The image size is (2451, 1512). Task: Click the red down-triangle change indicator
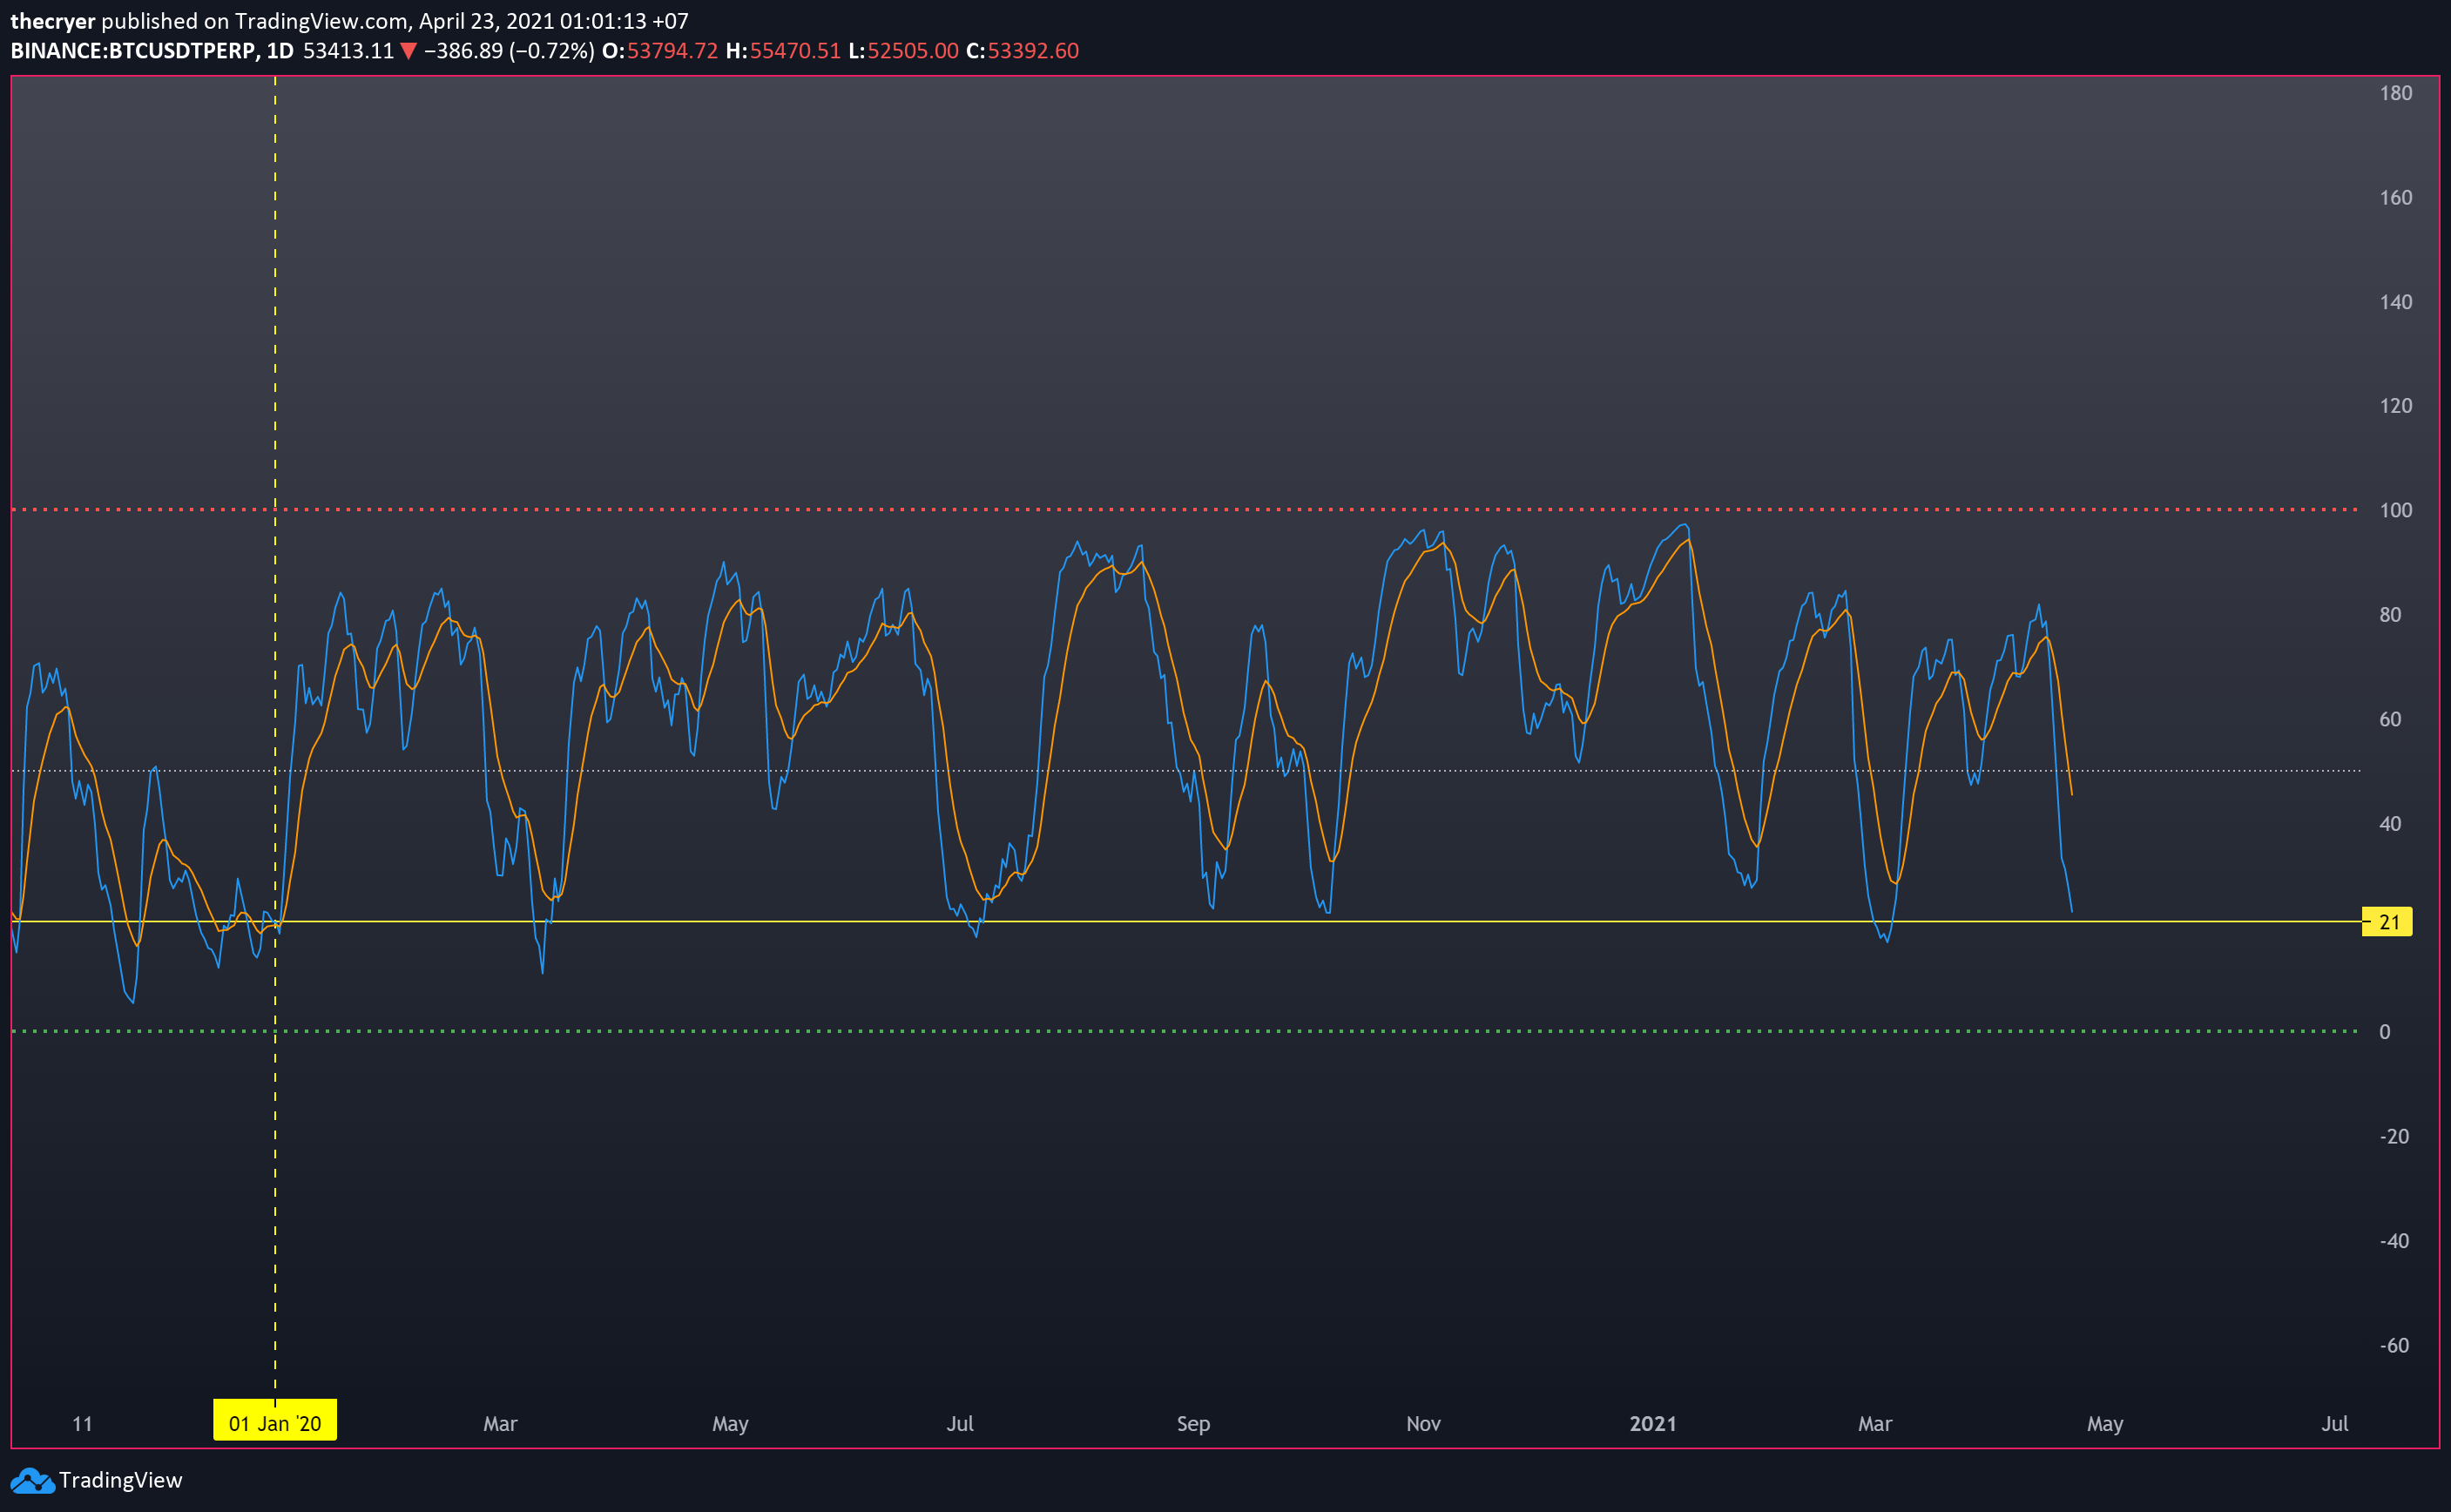point(408,51)
